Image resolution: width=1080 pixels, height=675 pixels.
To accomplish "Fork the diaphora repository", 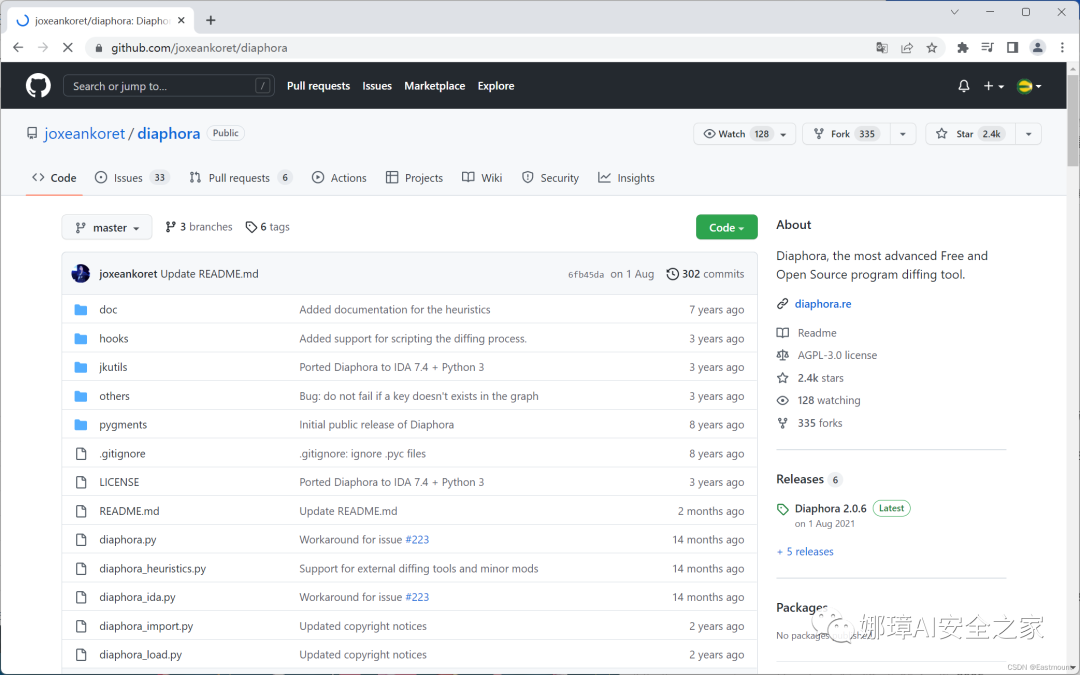I will point(847,134).
